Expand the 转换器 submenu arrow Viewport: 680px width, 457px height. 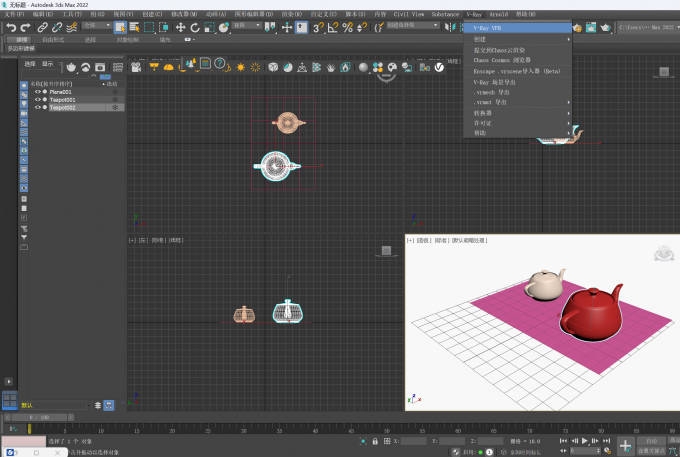click(x=568, y=113)
